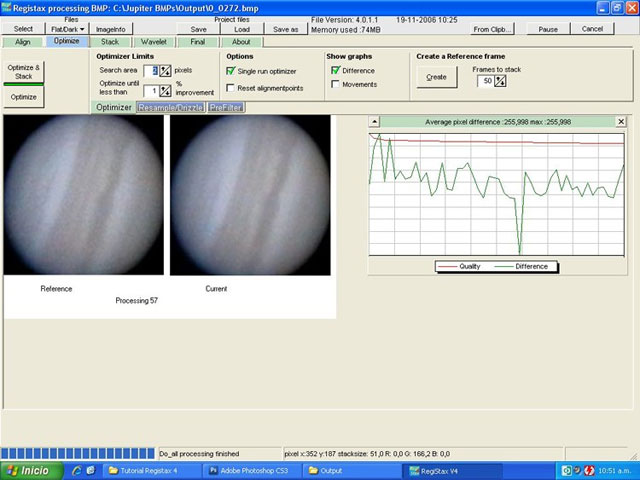Toggle the Single run optimizer checkbox
640x480 pixels.
click(x=232, y=71)
